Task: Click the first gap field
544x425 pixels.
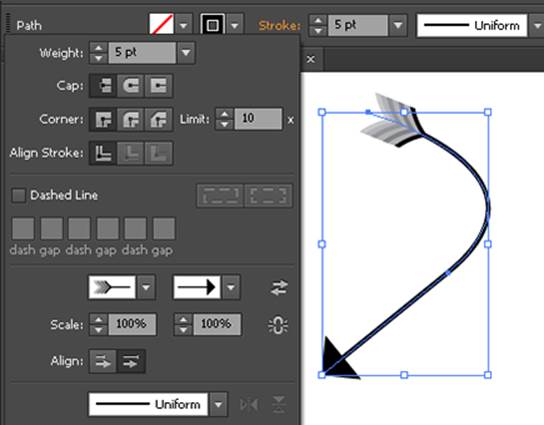Action: click(x=52, y=228)
